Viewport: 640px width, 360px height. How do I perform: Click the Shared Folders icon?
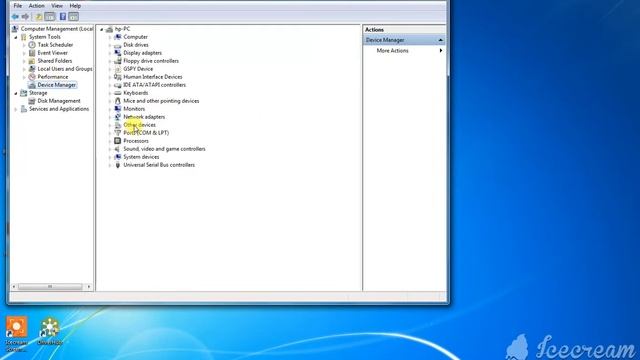pos(32,61)
